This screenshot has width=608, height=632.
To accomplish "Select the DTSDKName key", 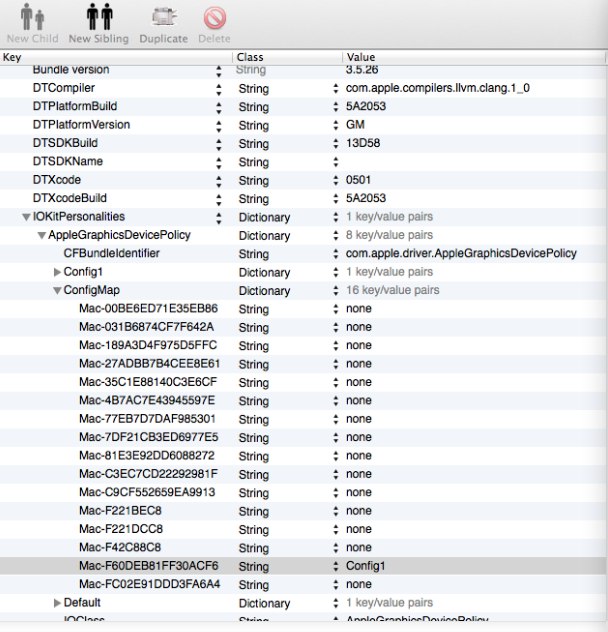I will [68, 162].
